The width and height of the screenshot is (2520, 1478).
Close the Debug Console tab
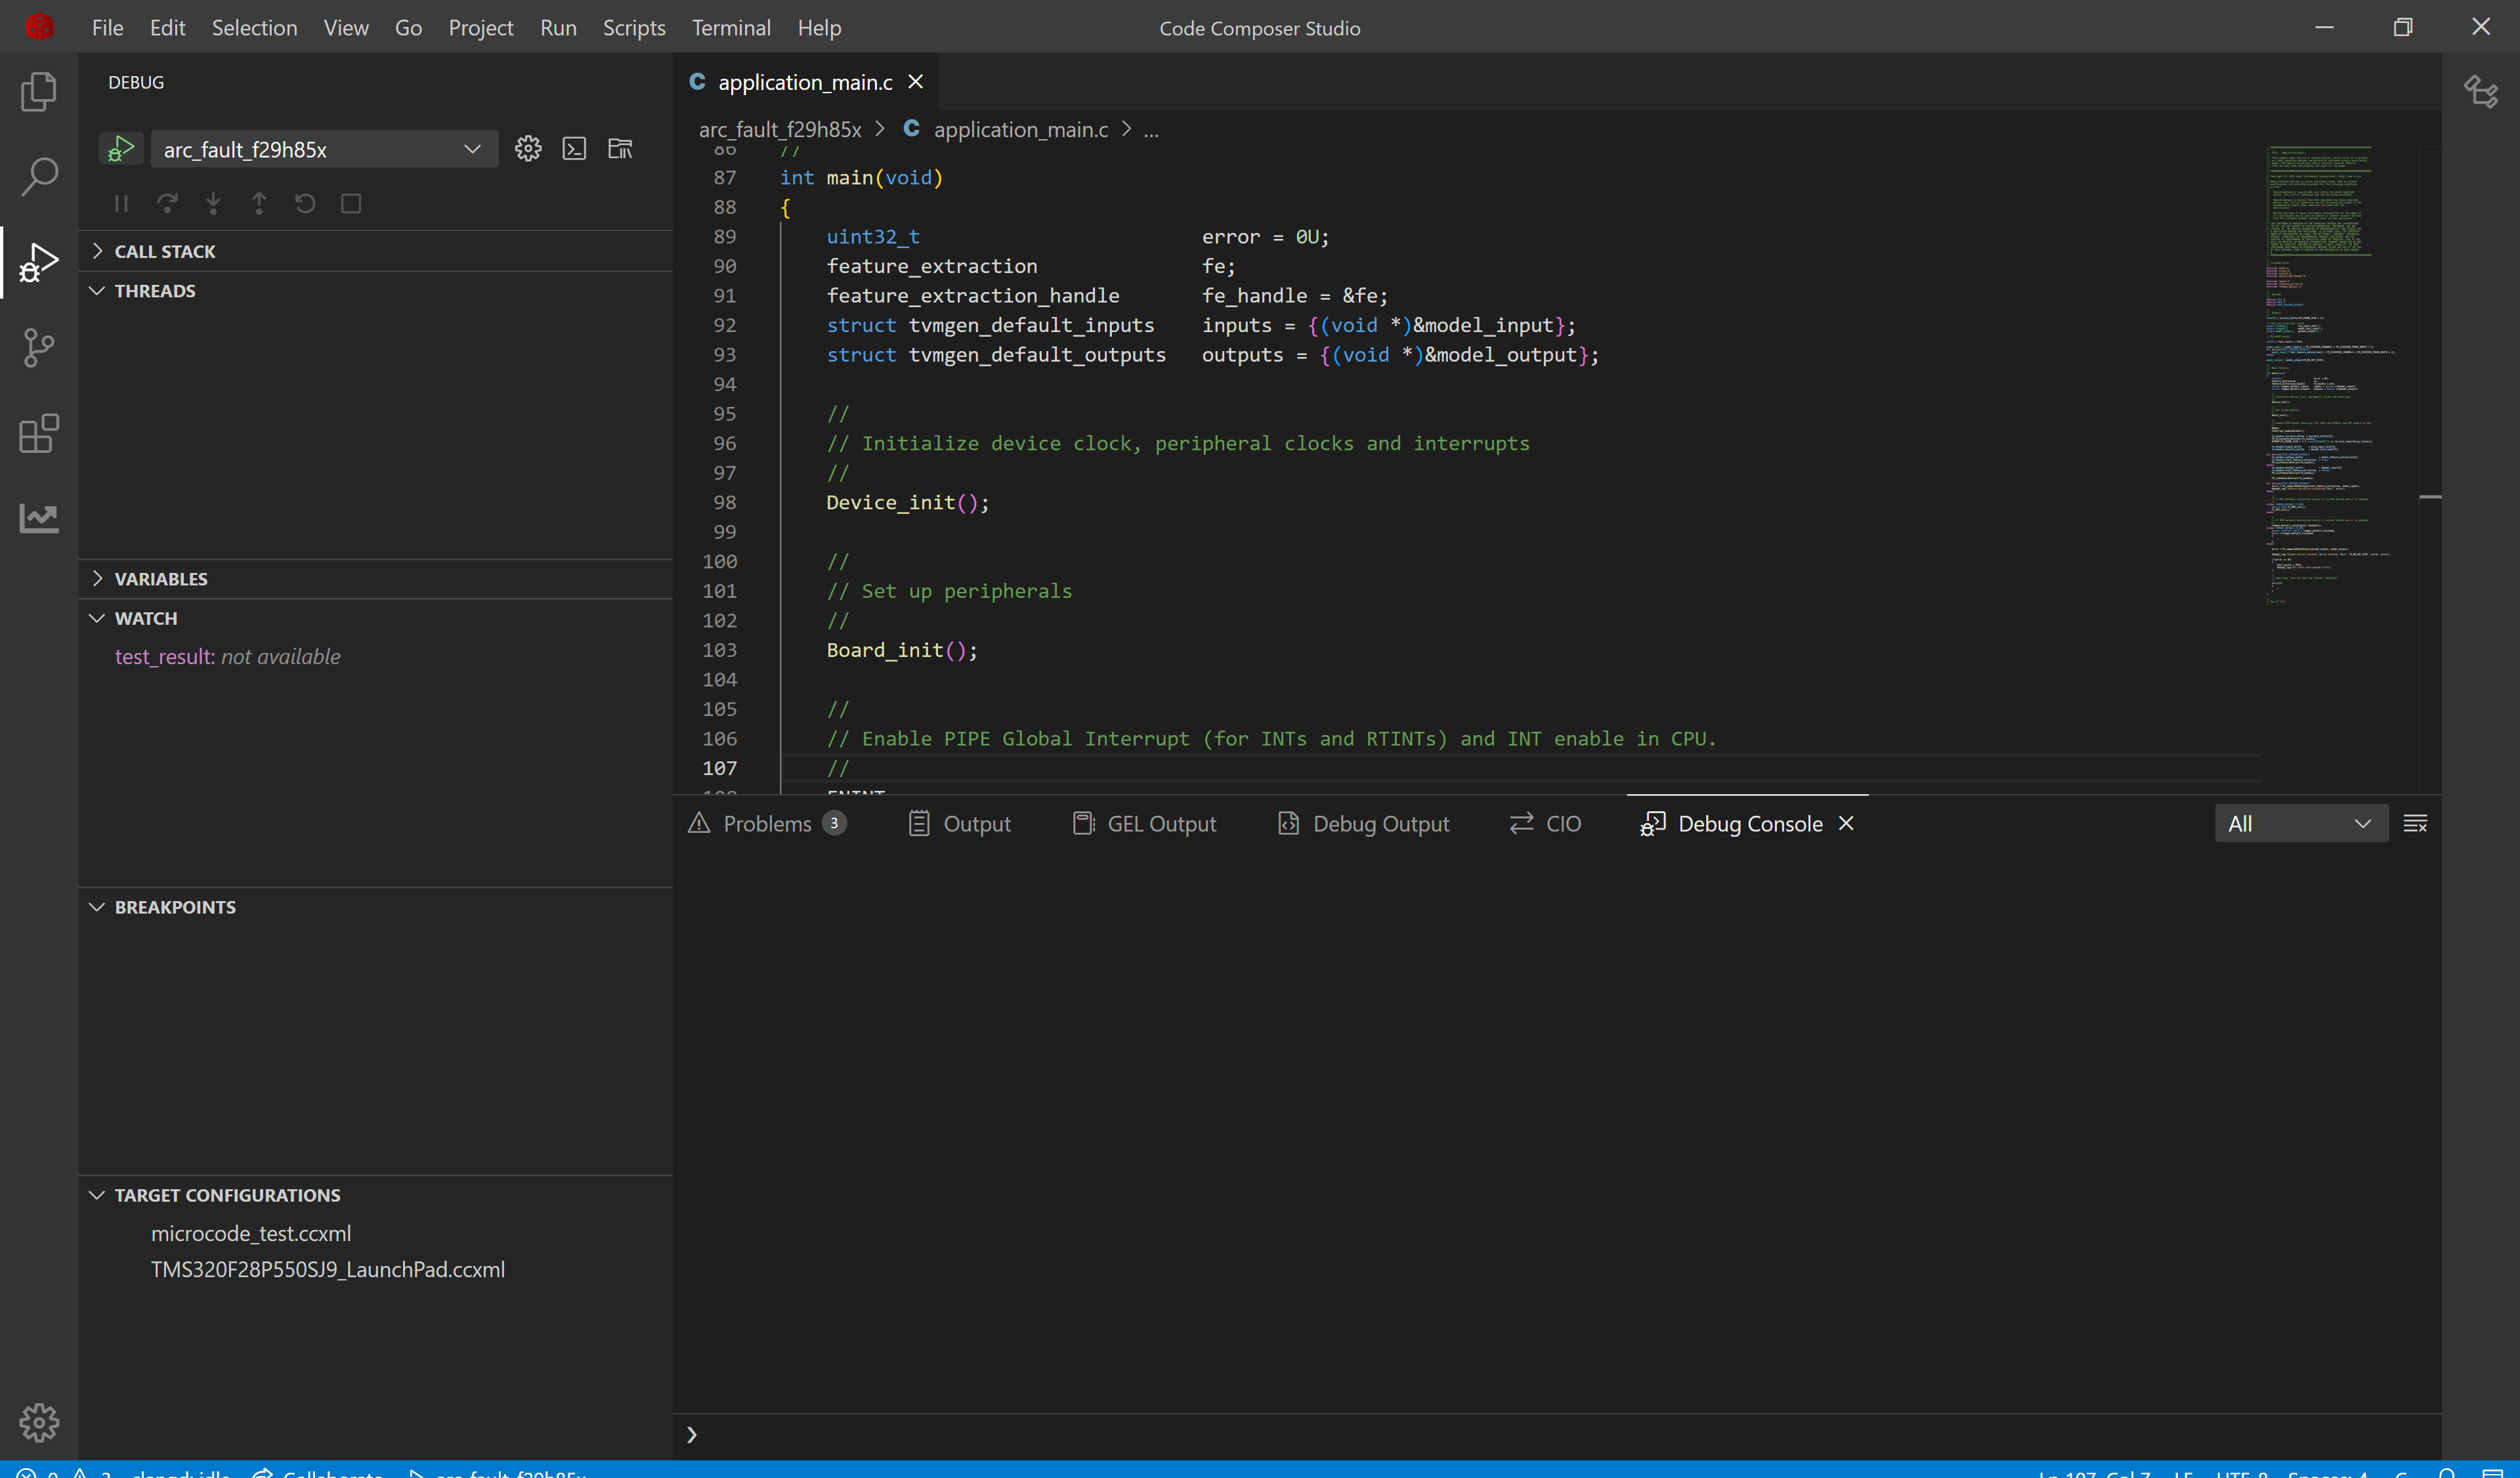(1846, 823)
